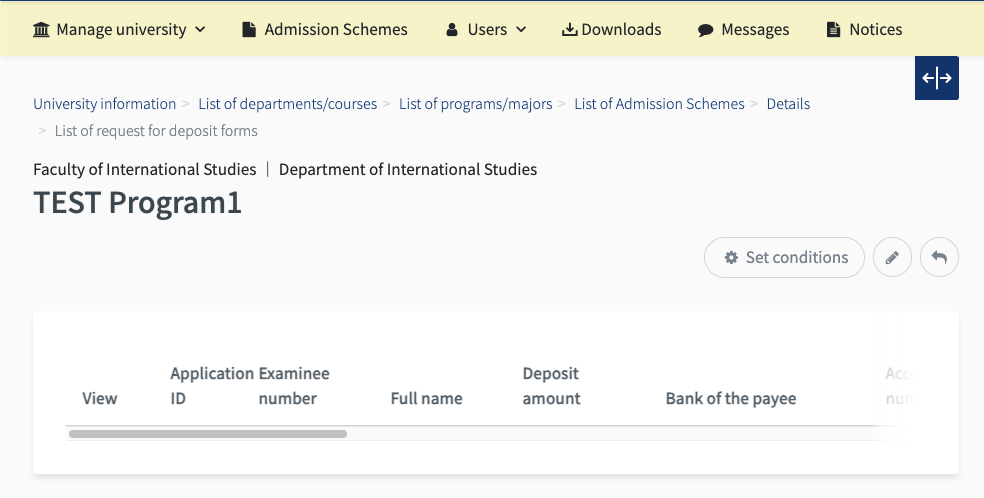Click the pencil edit icon button
This screenshot has width=984, height=498.
click(892, 257)
